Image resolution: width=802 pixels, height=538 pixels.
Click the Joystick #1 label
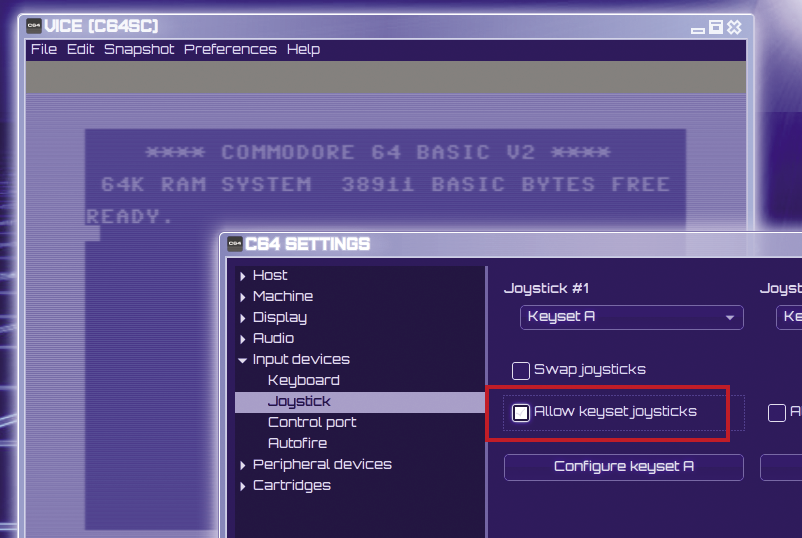(546, 288)
